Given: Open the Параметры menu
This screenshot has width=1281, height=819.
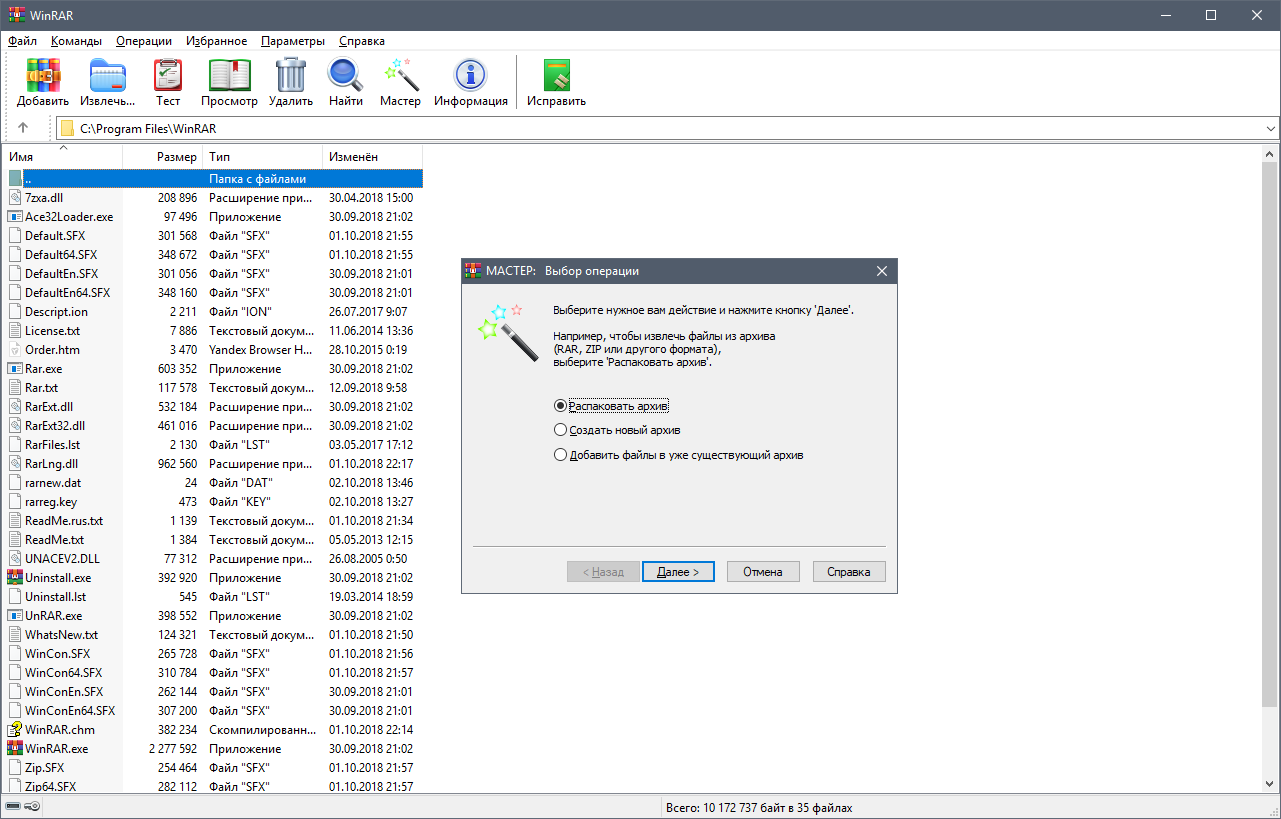Looking at the screenshot, I should (x=293, y=41).
